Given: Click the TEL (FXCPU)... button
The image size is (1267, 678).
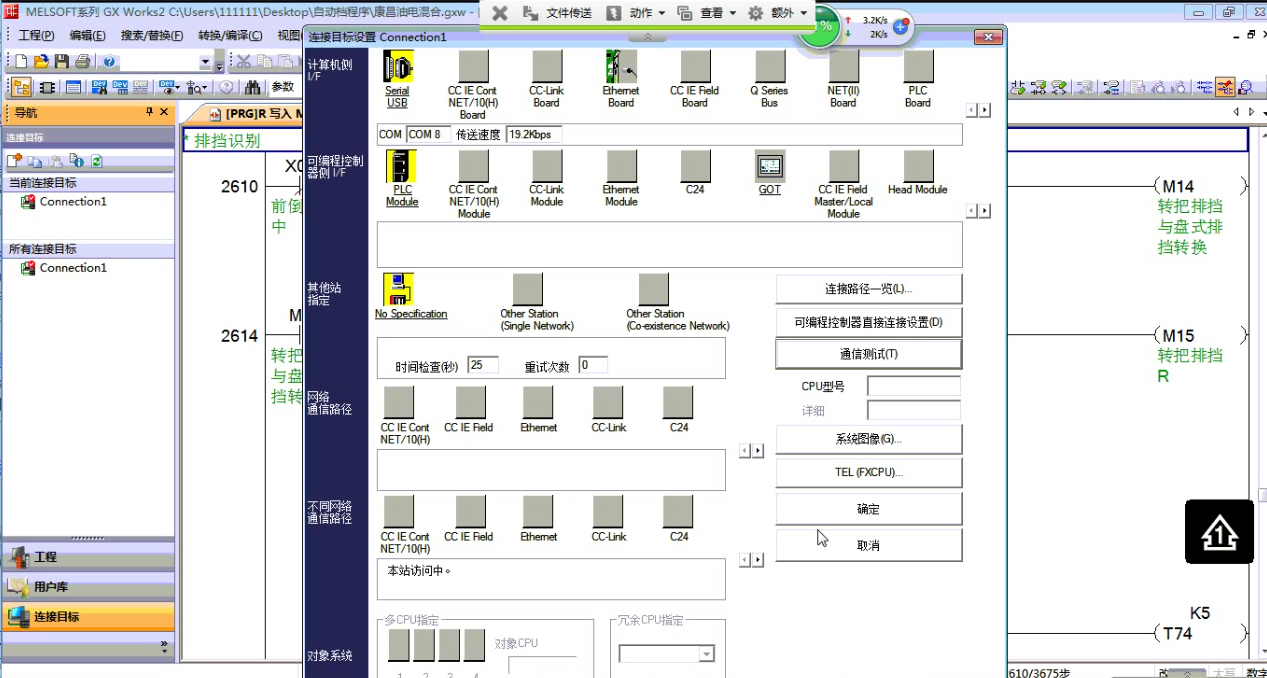Looking at the screenshot, I should click(x=868, y=472).
